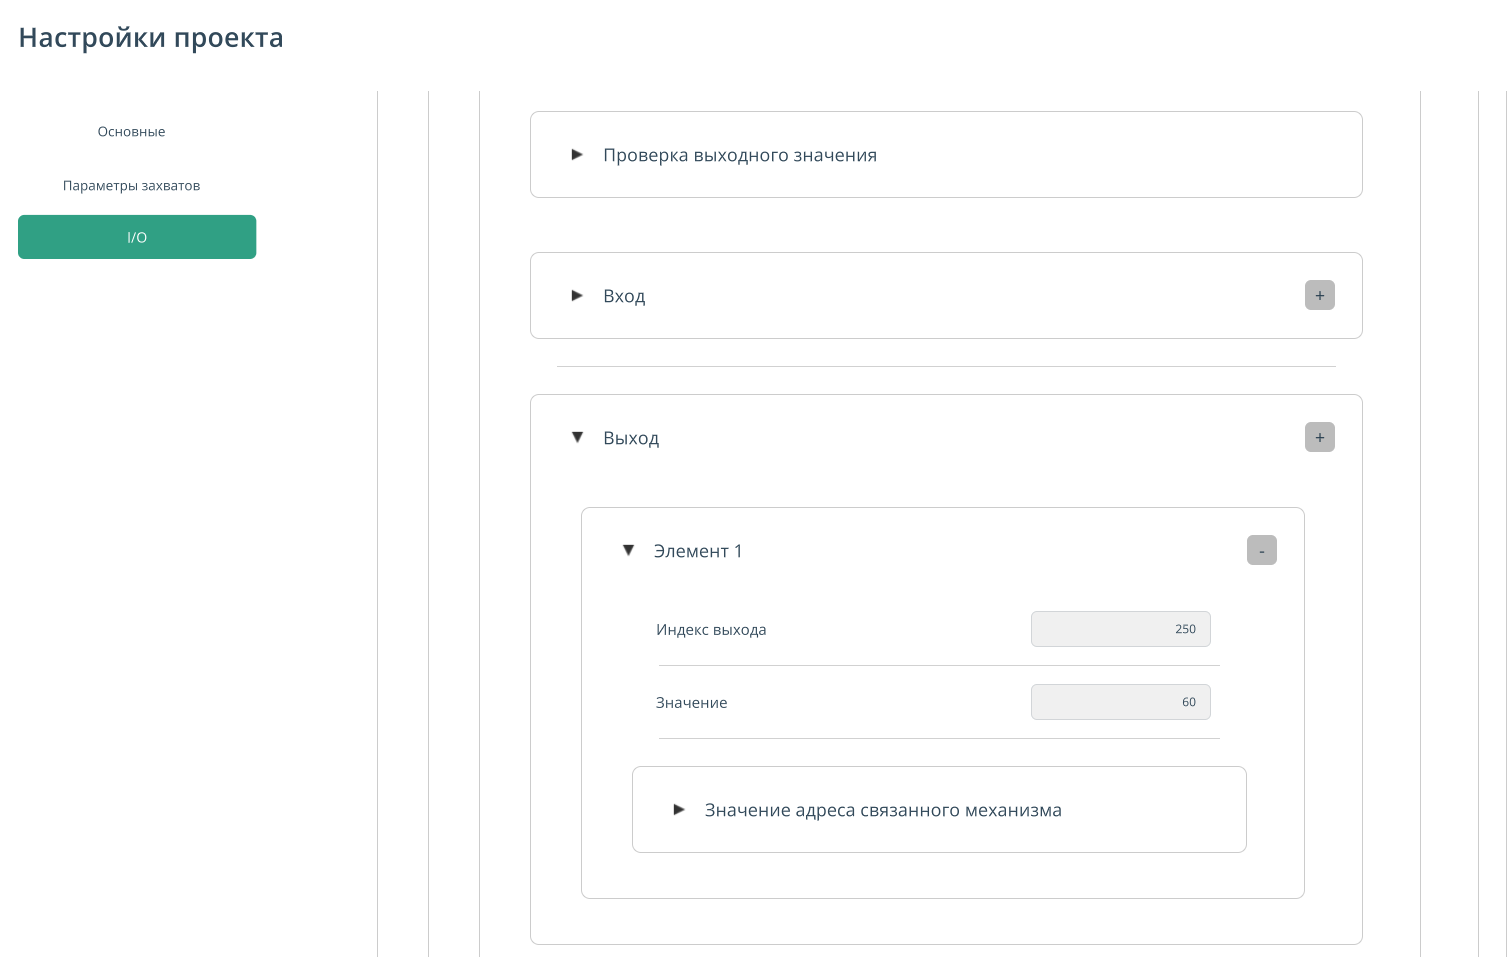This screenshot has width=1507, height=962.
Task: Click Значение адреса связанного механизма title text
Action: pos(882,810)
